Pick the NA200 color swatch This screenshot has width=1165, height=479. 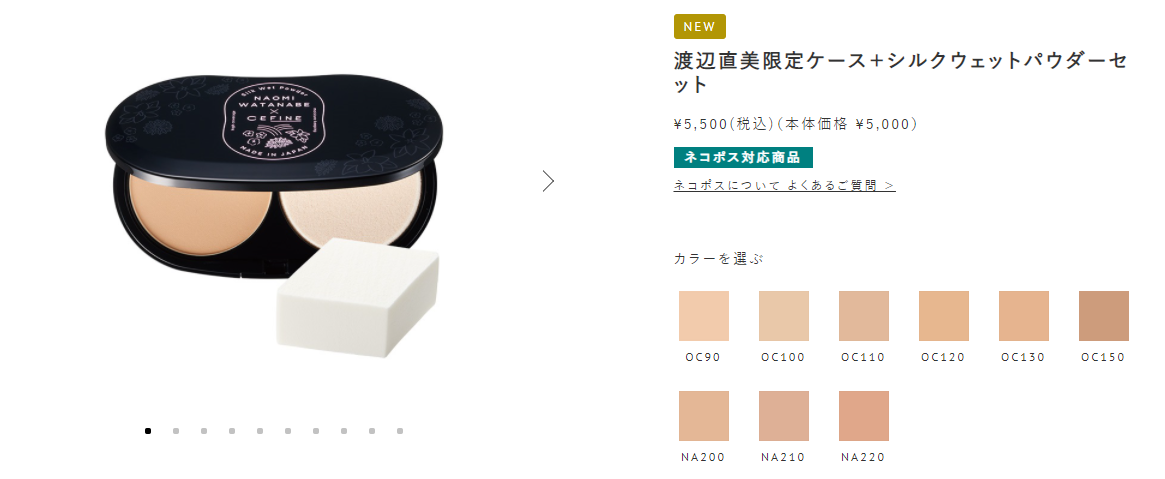coord(704,416)
